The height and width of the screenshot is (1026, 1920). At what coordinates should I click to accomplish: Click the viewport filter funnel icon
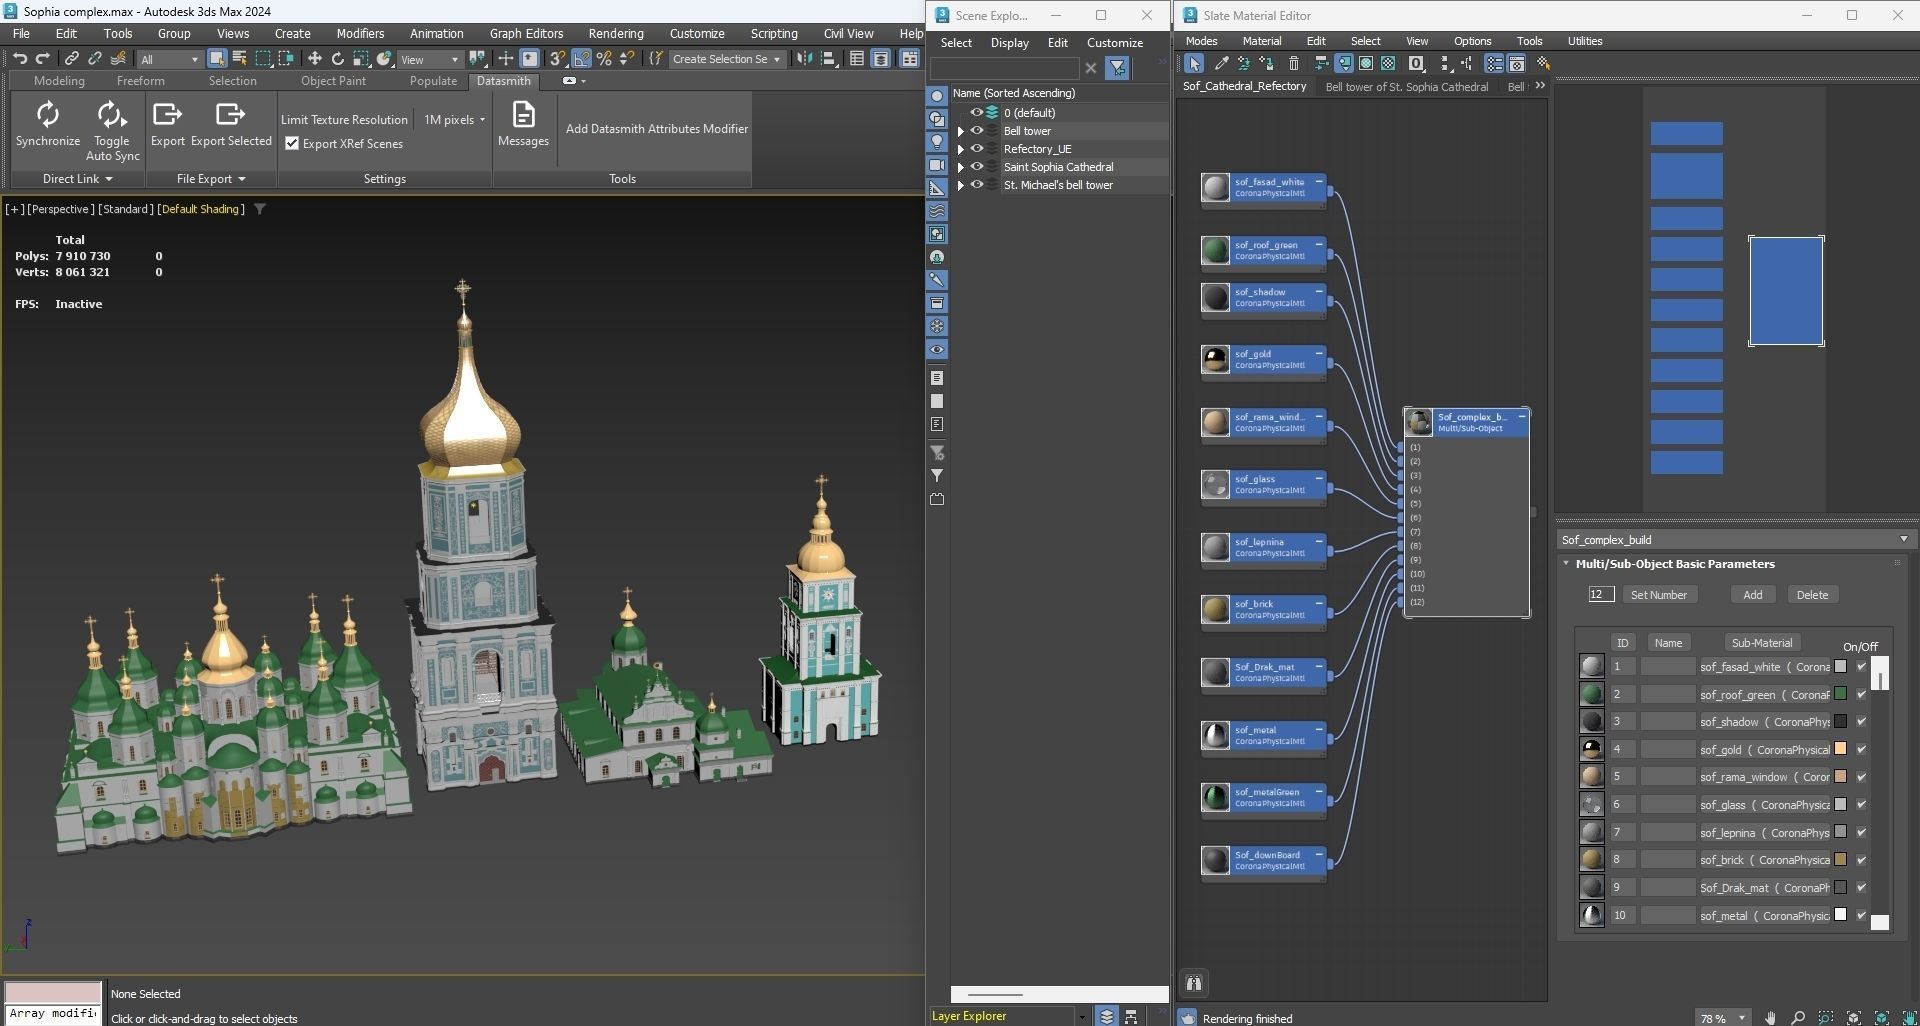260,209
